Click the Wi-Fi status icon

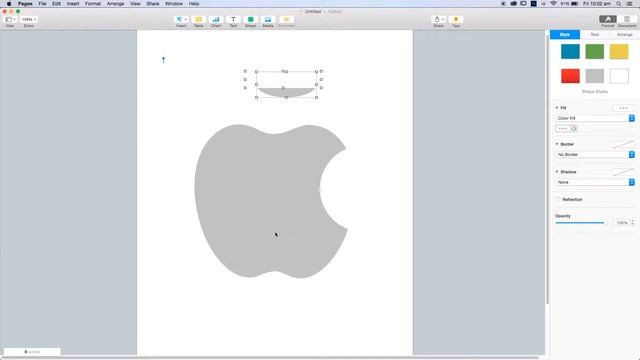[x=553, y=4]
